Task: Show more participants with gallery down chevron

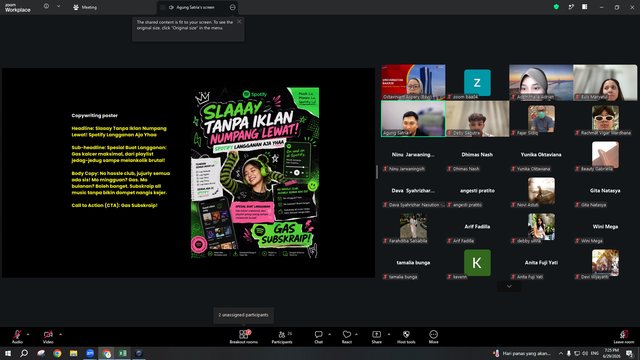Action: (509, 287)
